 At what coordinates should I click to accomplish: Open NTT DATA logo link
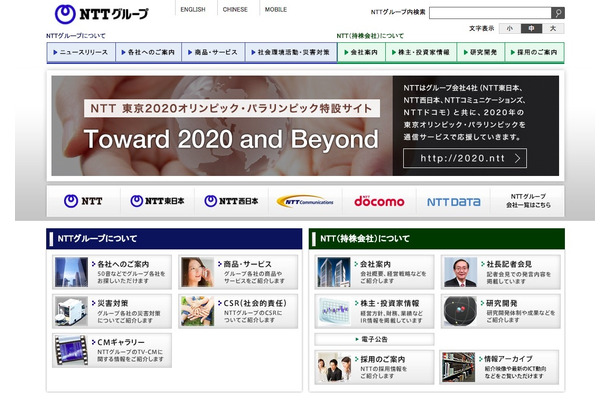coord(454,202)
